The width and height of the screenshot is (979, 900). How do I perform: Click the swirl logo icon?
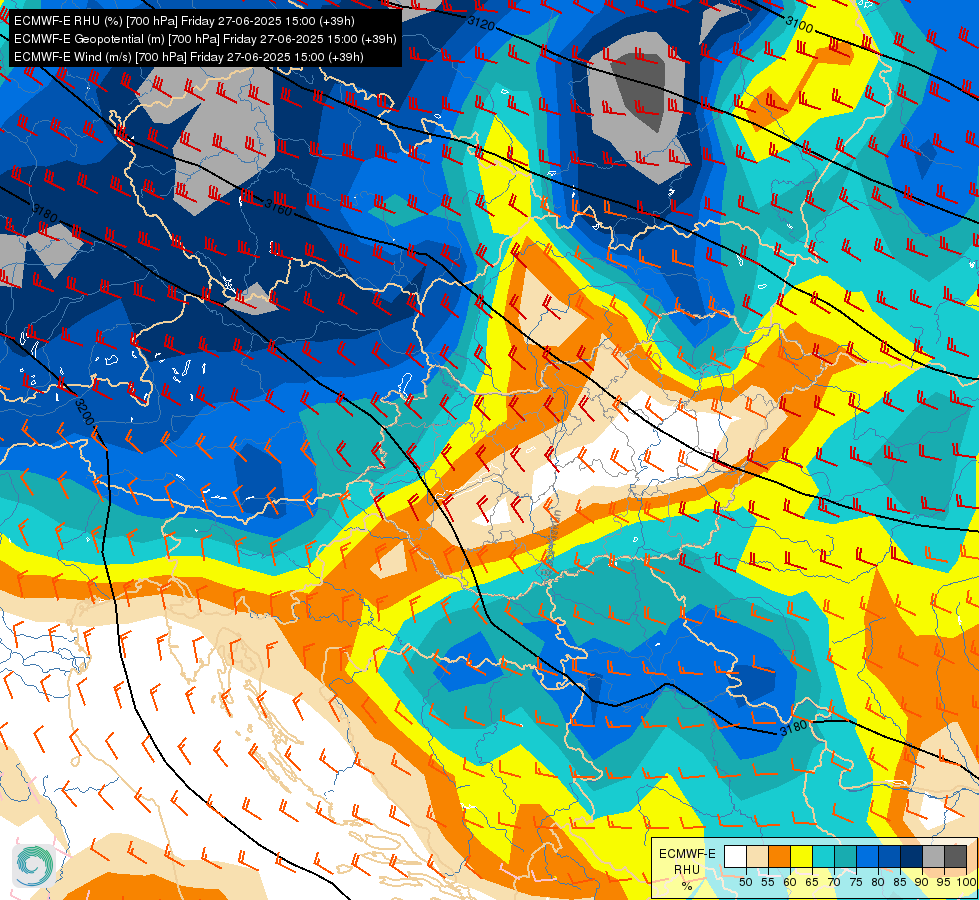(34, 866)
